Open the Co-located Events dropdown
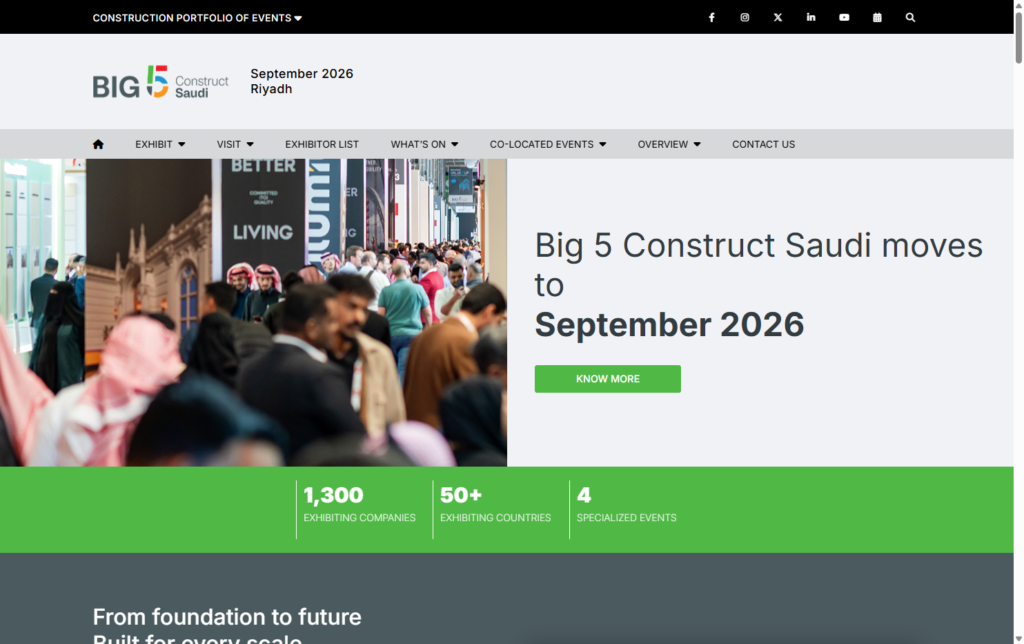 click(547, 144)
